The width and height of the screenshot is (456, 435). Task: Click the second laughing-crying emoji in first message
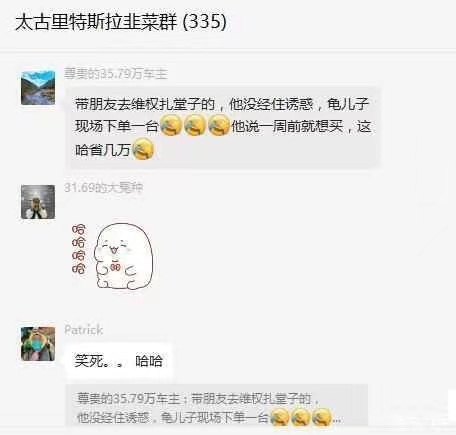195,125
